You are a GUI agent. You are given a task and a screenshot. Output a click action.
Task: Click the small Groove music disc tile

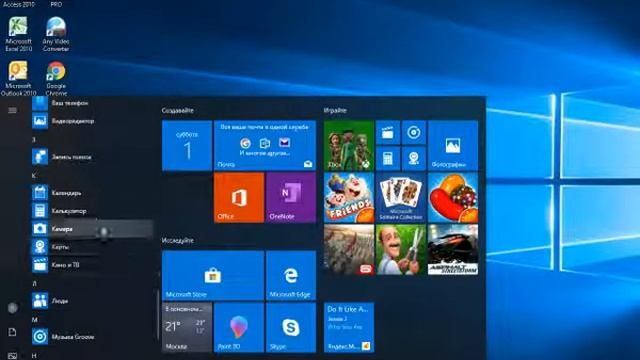[414, 133]
